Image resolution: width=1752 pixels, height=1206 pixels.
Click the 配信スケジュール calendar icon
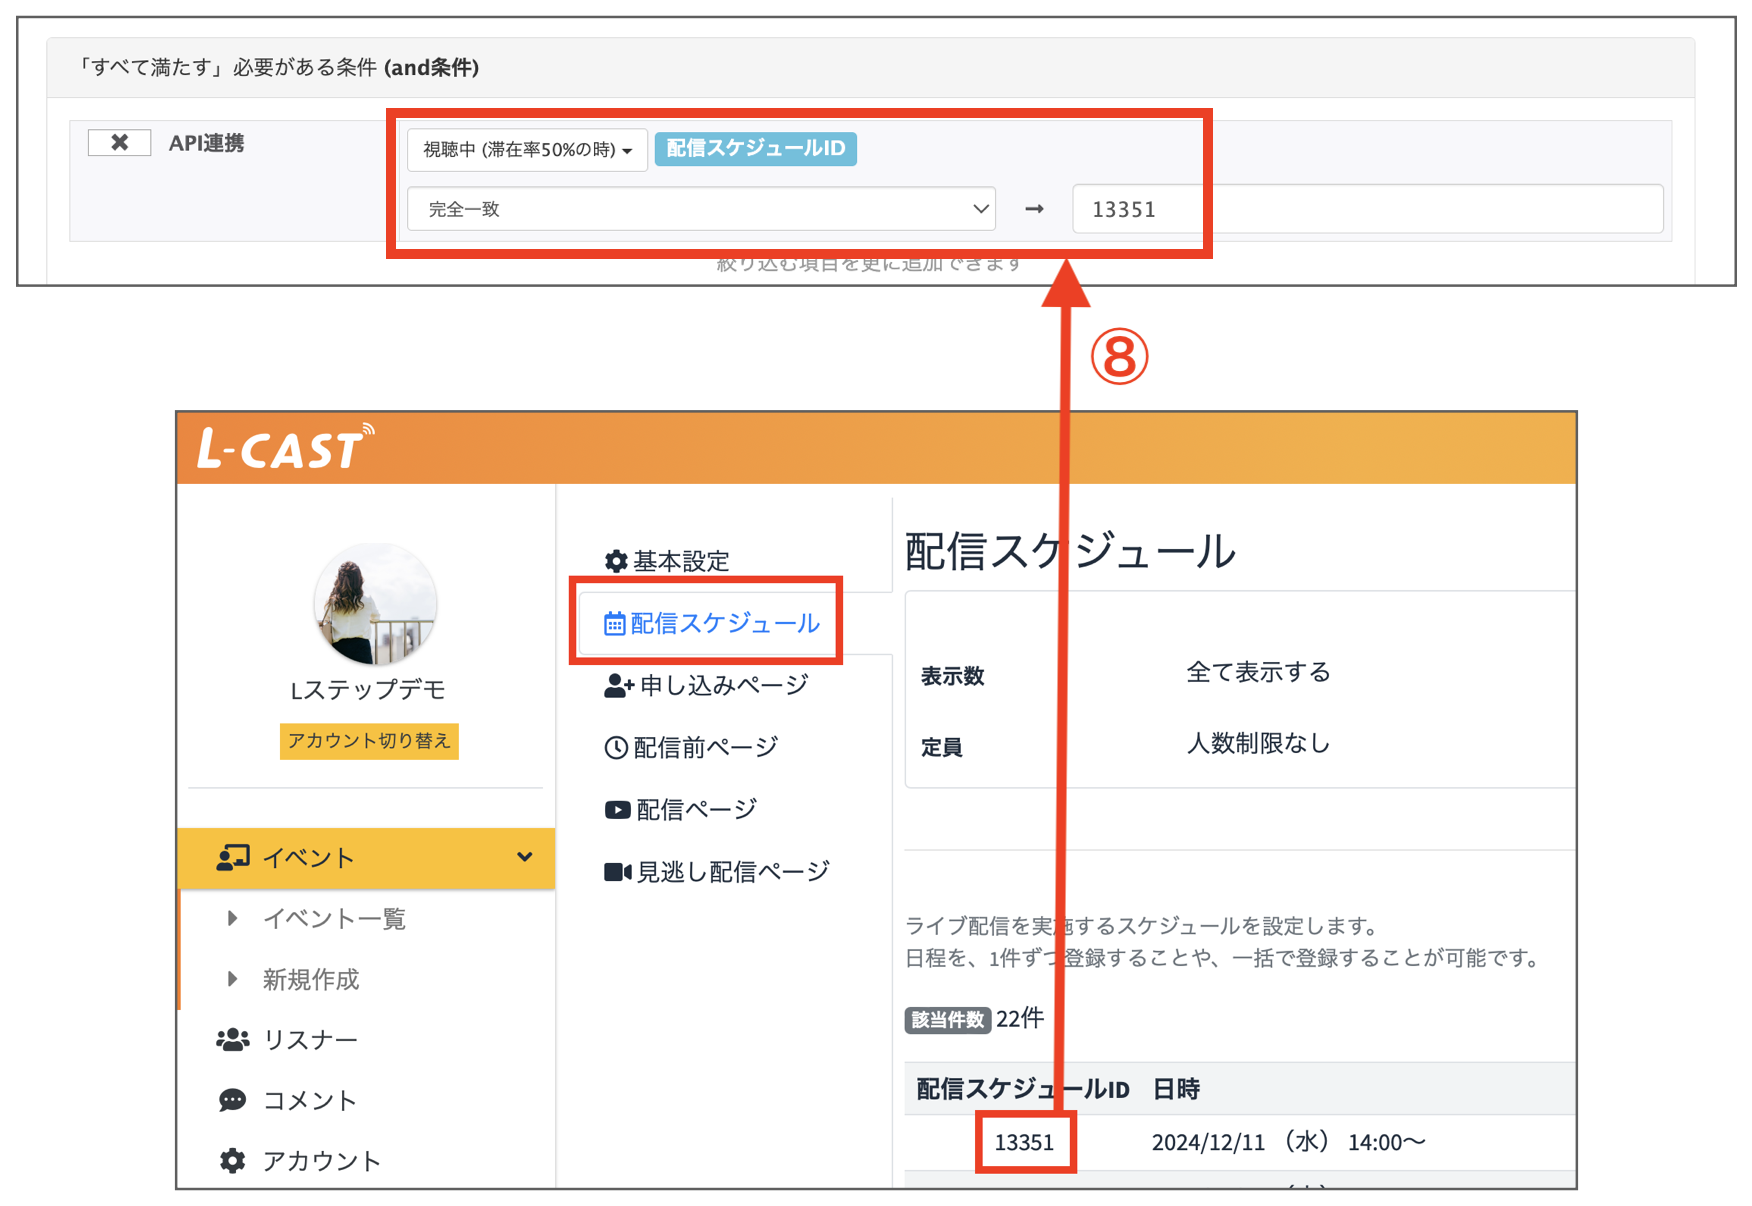point(616,622)
